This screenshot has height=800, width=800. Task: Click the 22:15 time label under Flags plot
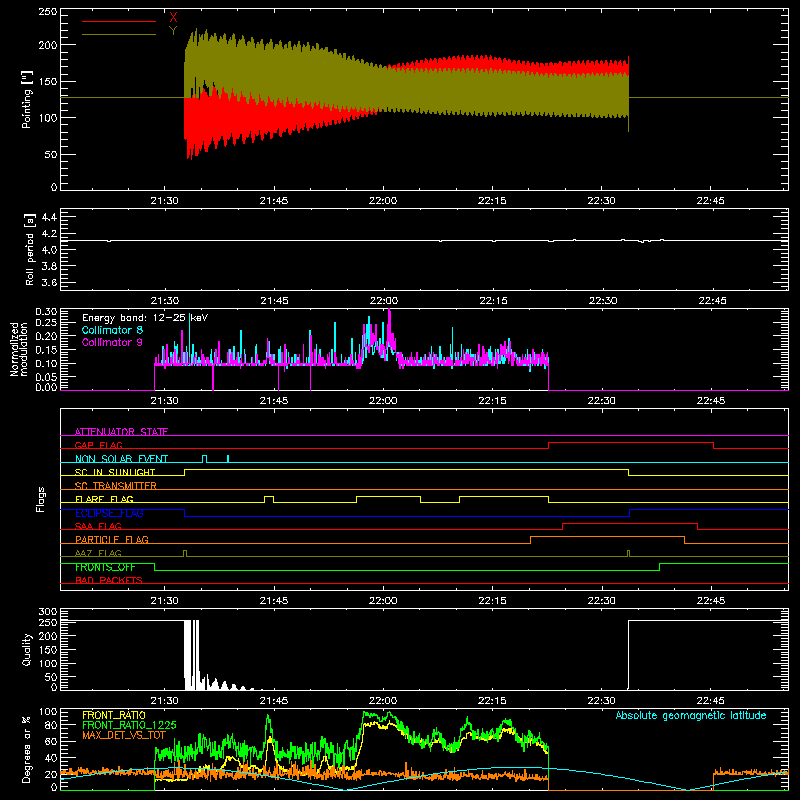point(492,601)
